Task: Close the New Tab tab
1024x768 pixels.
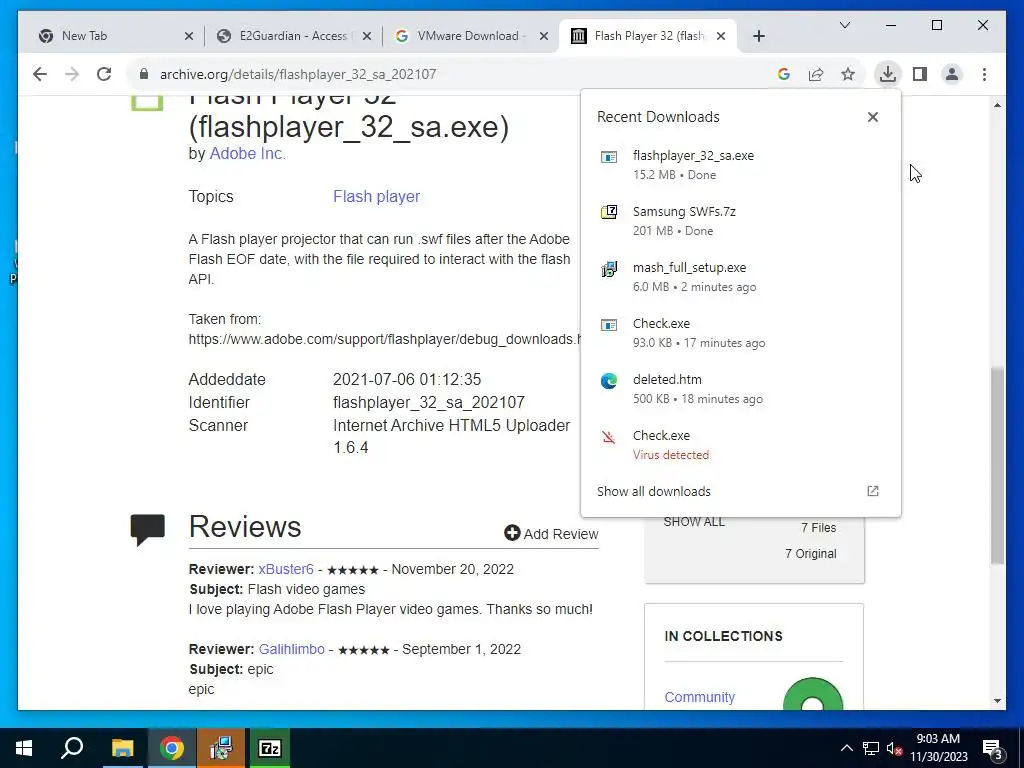Action: tap(189, 36)
